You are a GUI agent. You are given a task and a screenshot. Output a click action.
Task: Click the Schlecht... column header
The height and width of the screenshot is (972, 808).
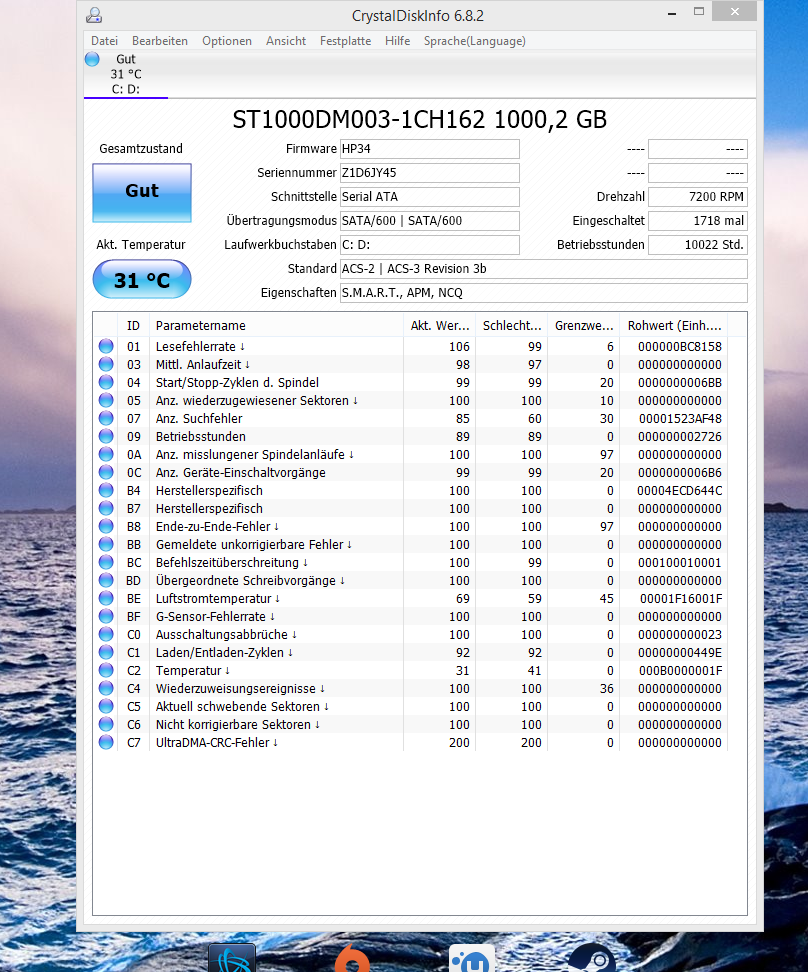[x=512, y=325]
